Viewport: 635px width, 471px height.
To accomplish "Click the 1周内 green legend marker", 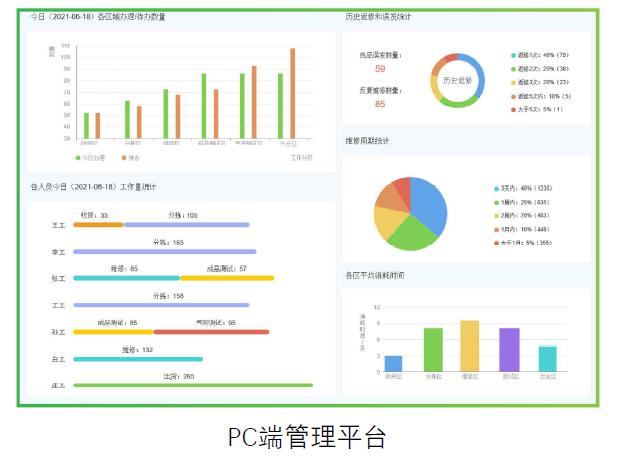I will click(x=496, y=202).
